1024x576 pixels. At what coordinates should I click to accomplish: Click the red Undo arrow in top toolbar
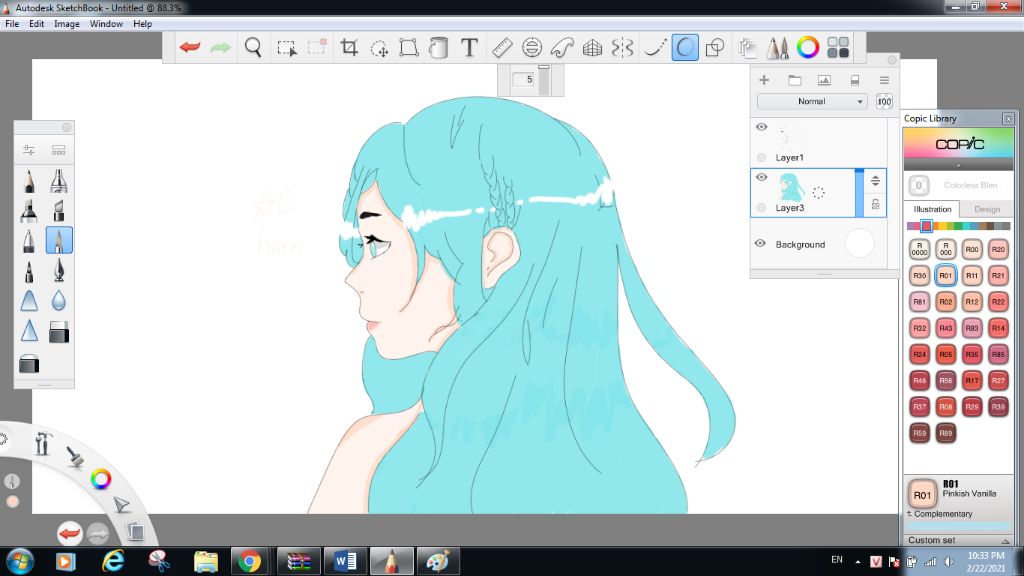coord(190,47)
